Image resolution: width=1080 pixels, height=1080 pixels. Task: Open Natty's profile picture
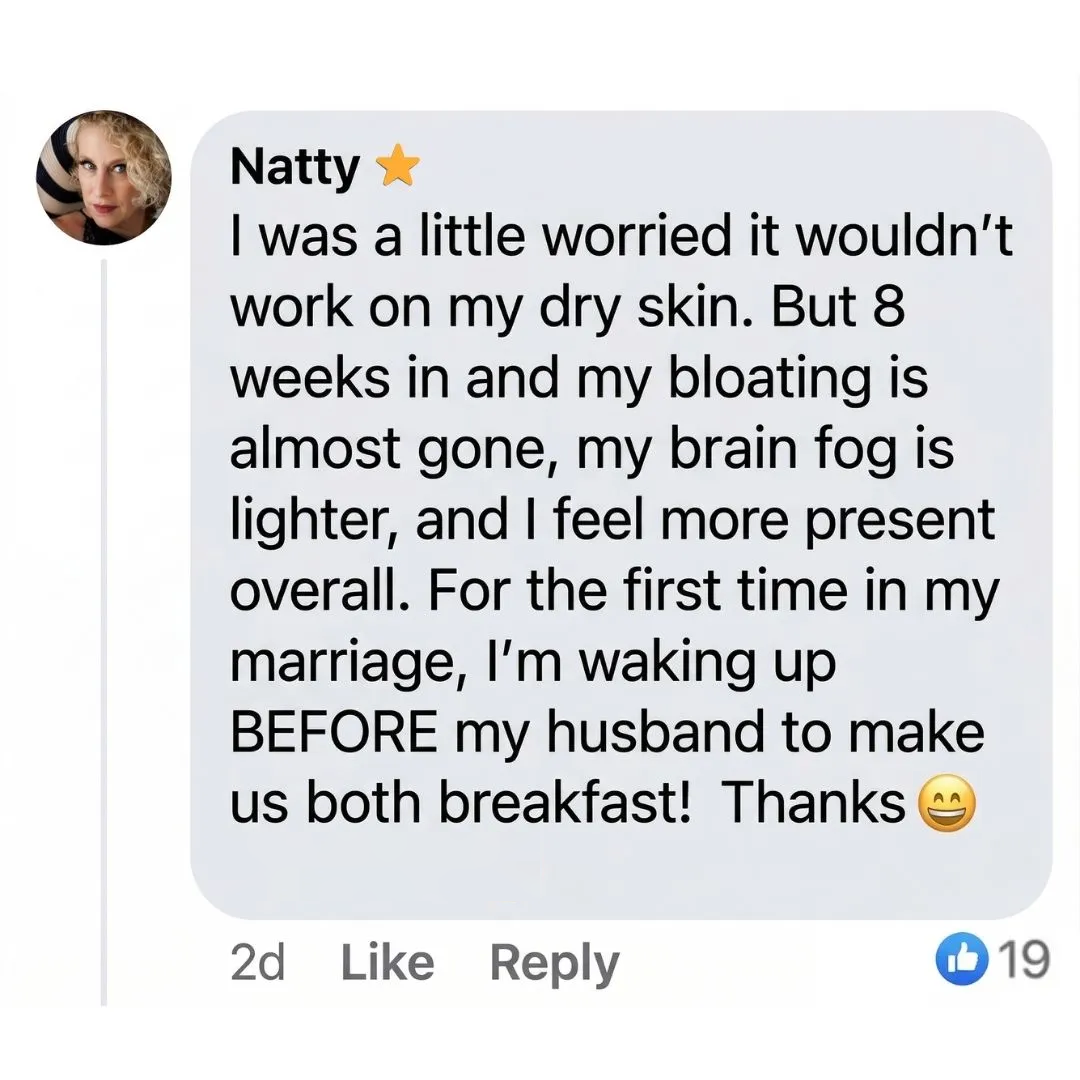[103, 178]
